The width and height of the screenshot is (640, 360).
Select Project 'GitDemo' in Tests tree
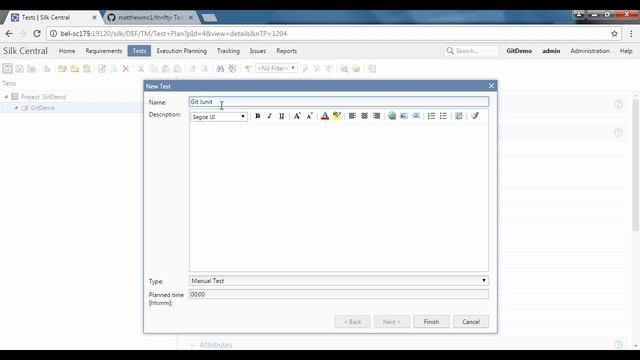(x=44, y=97)
